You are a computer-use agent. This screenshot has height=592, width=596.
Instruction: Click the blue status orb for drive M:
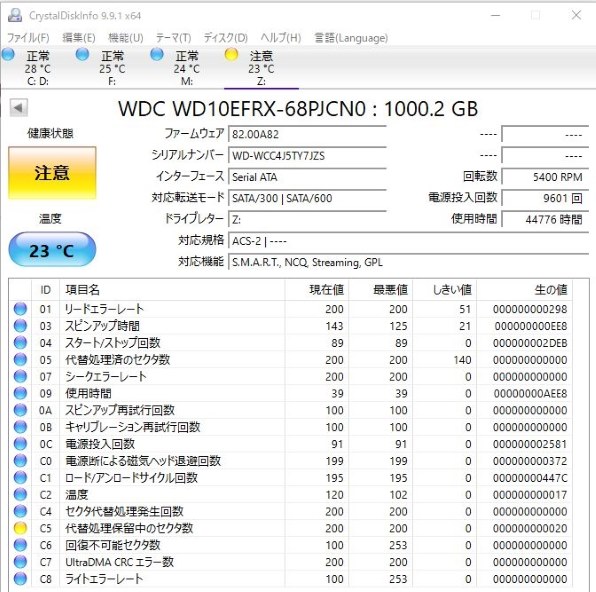click(x=157, y=55)
